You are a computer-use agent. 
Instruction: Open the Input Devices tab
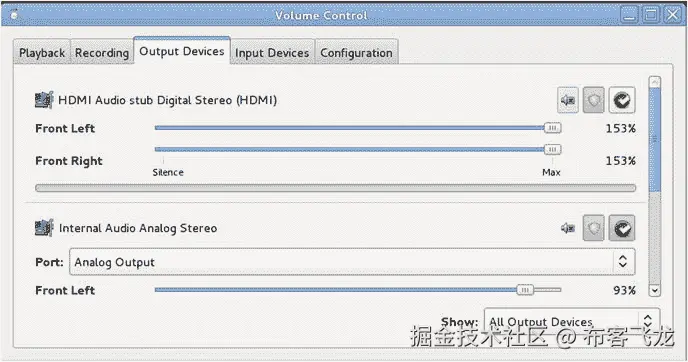tap(272, 53)
